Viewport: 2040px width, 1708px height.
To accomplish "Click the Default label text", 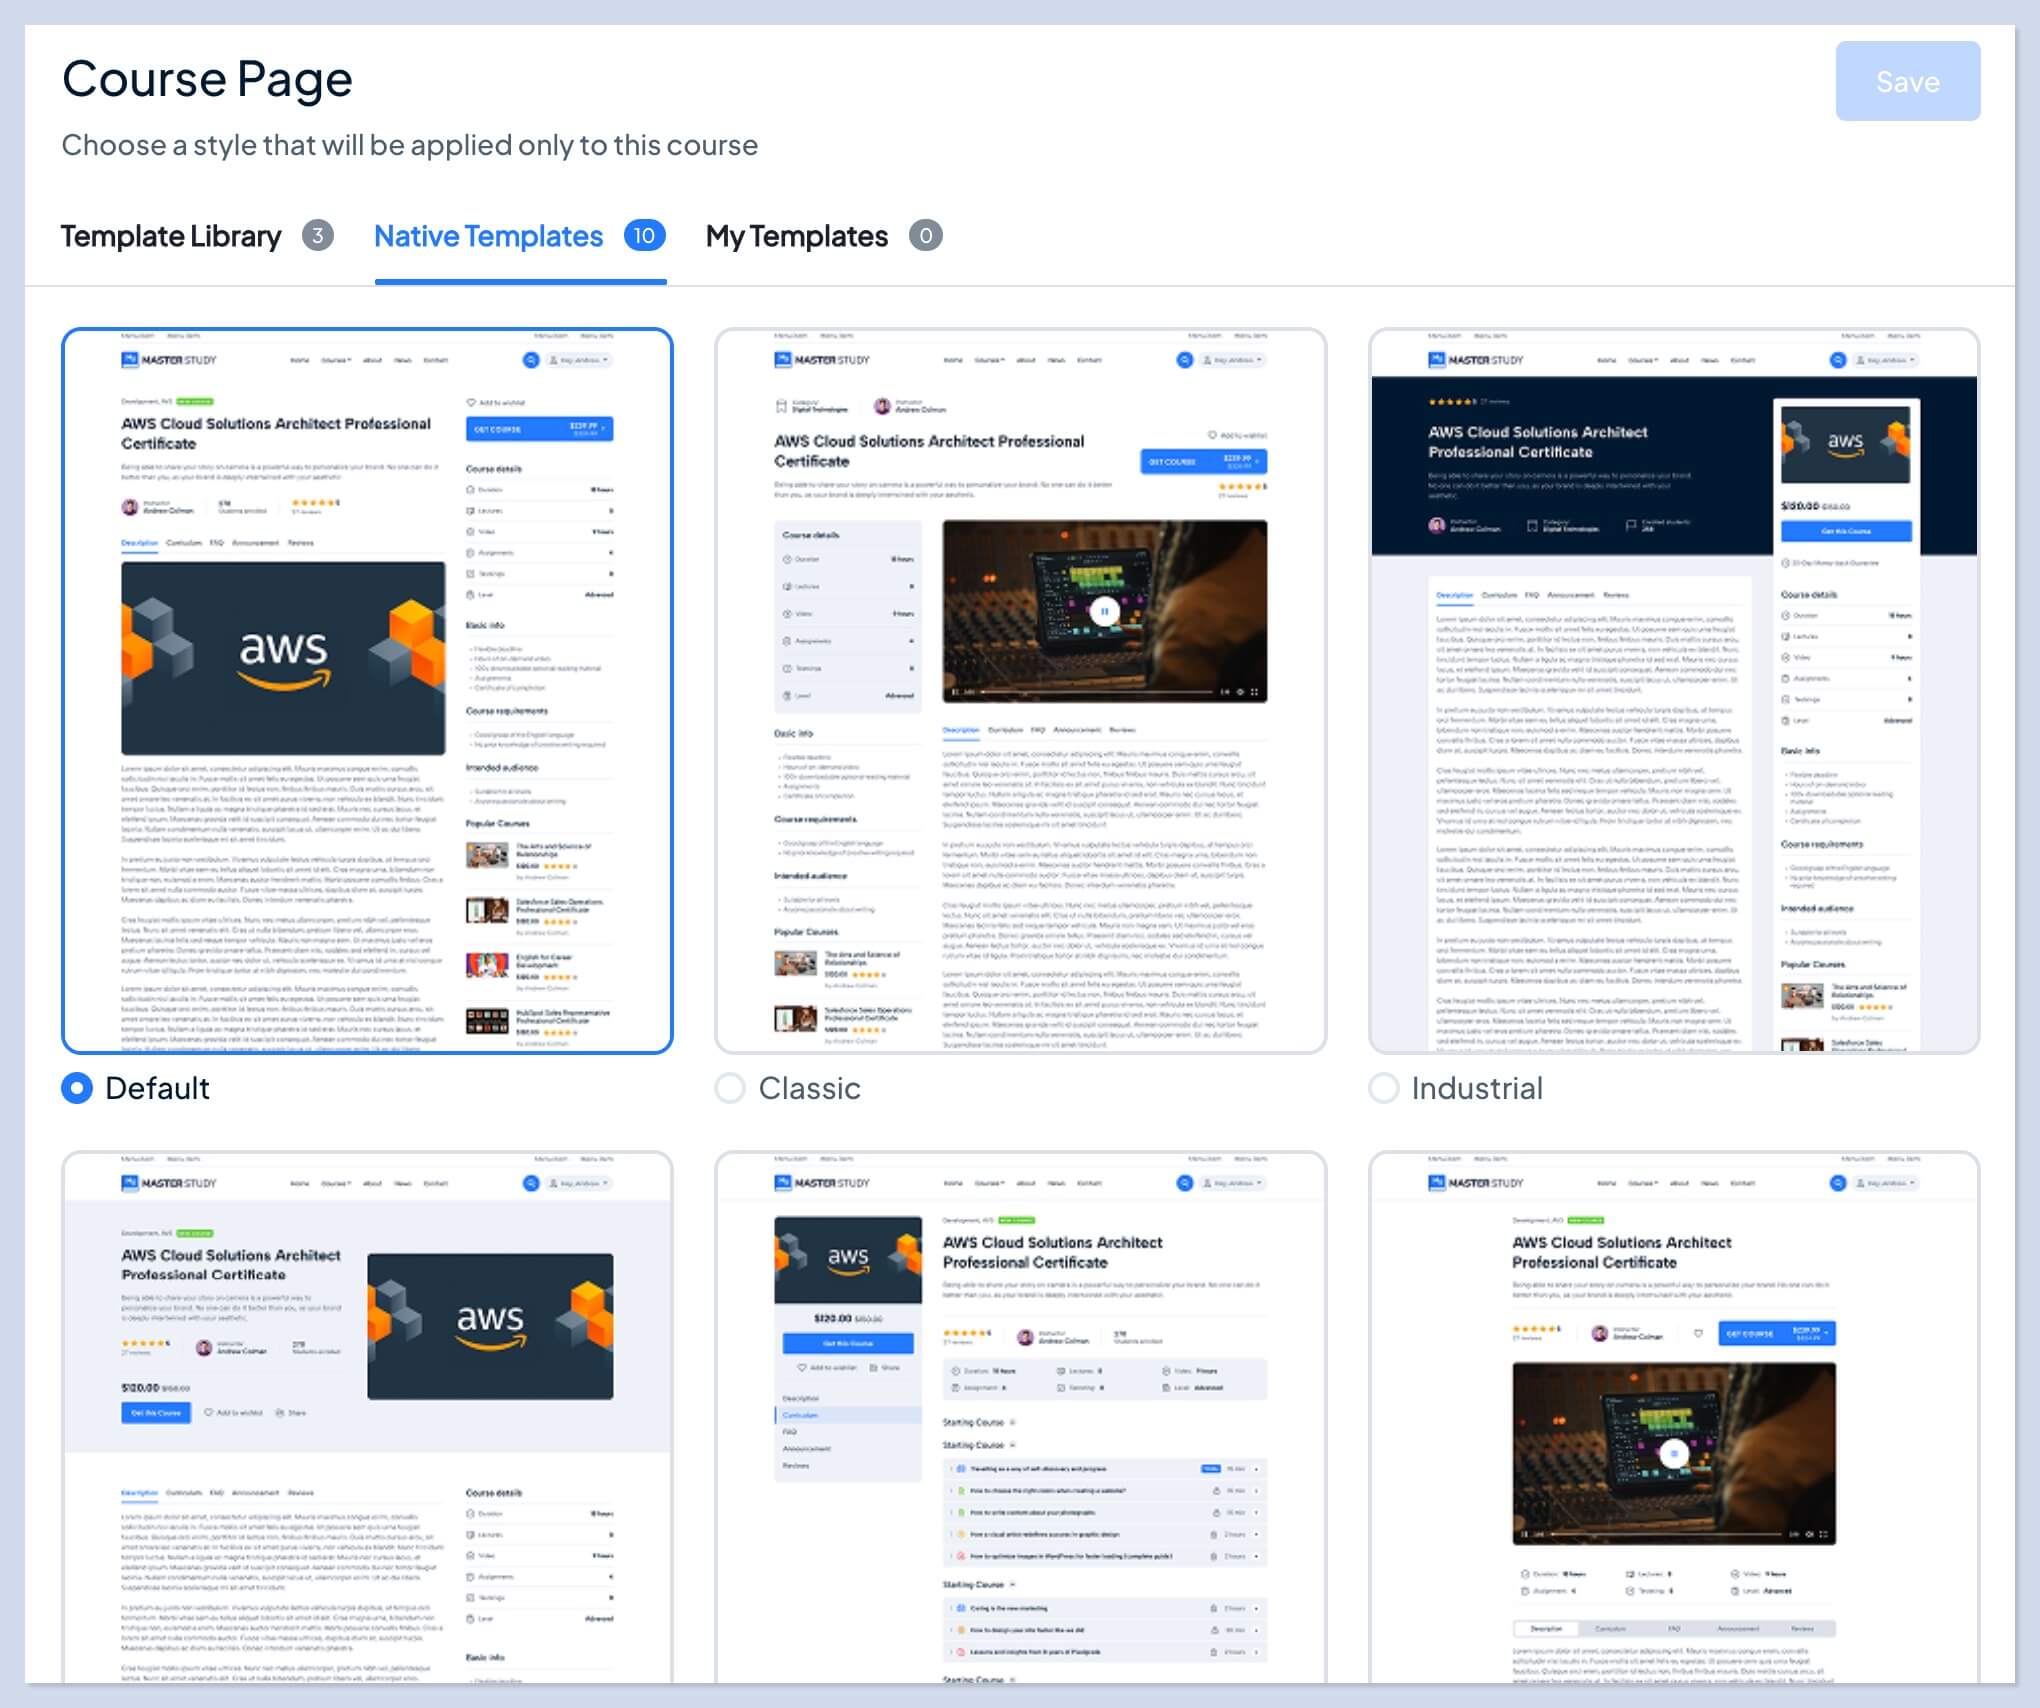I will coord(157,1088).
